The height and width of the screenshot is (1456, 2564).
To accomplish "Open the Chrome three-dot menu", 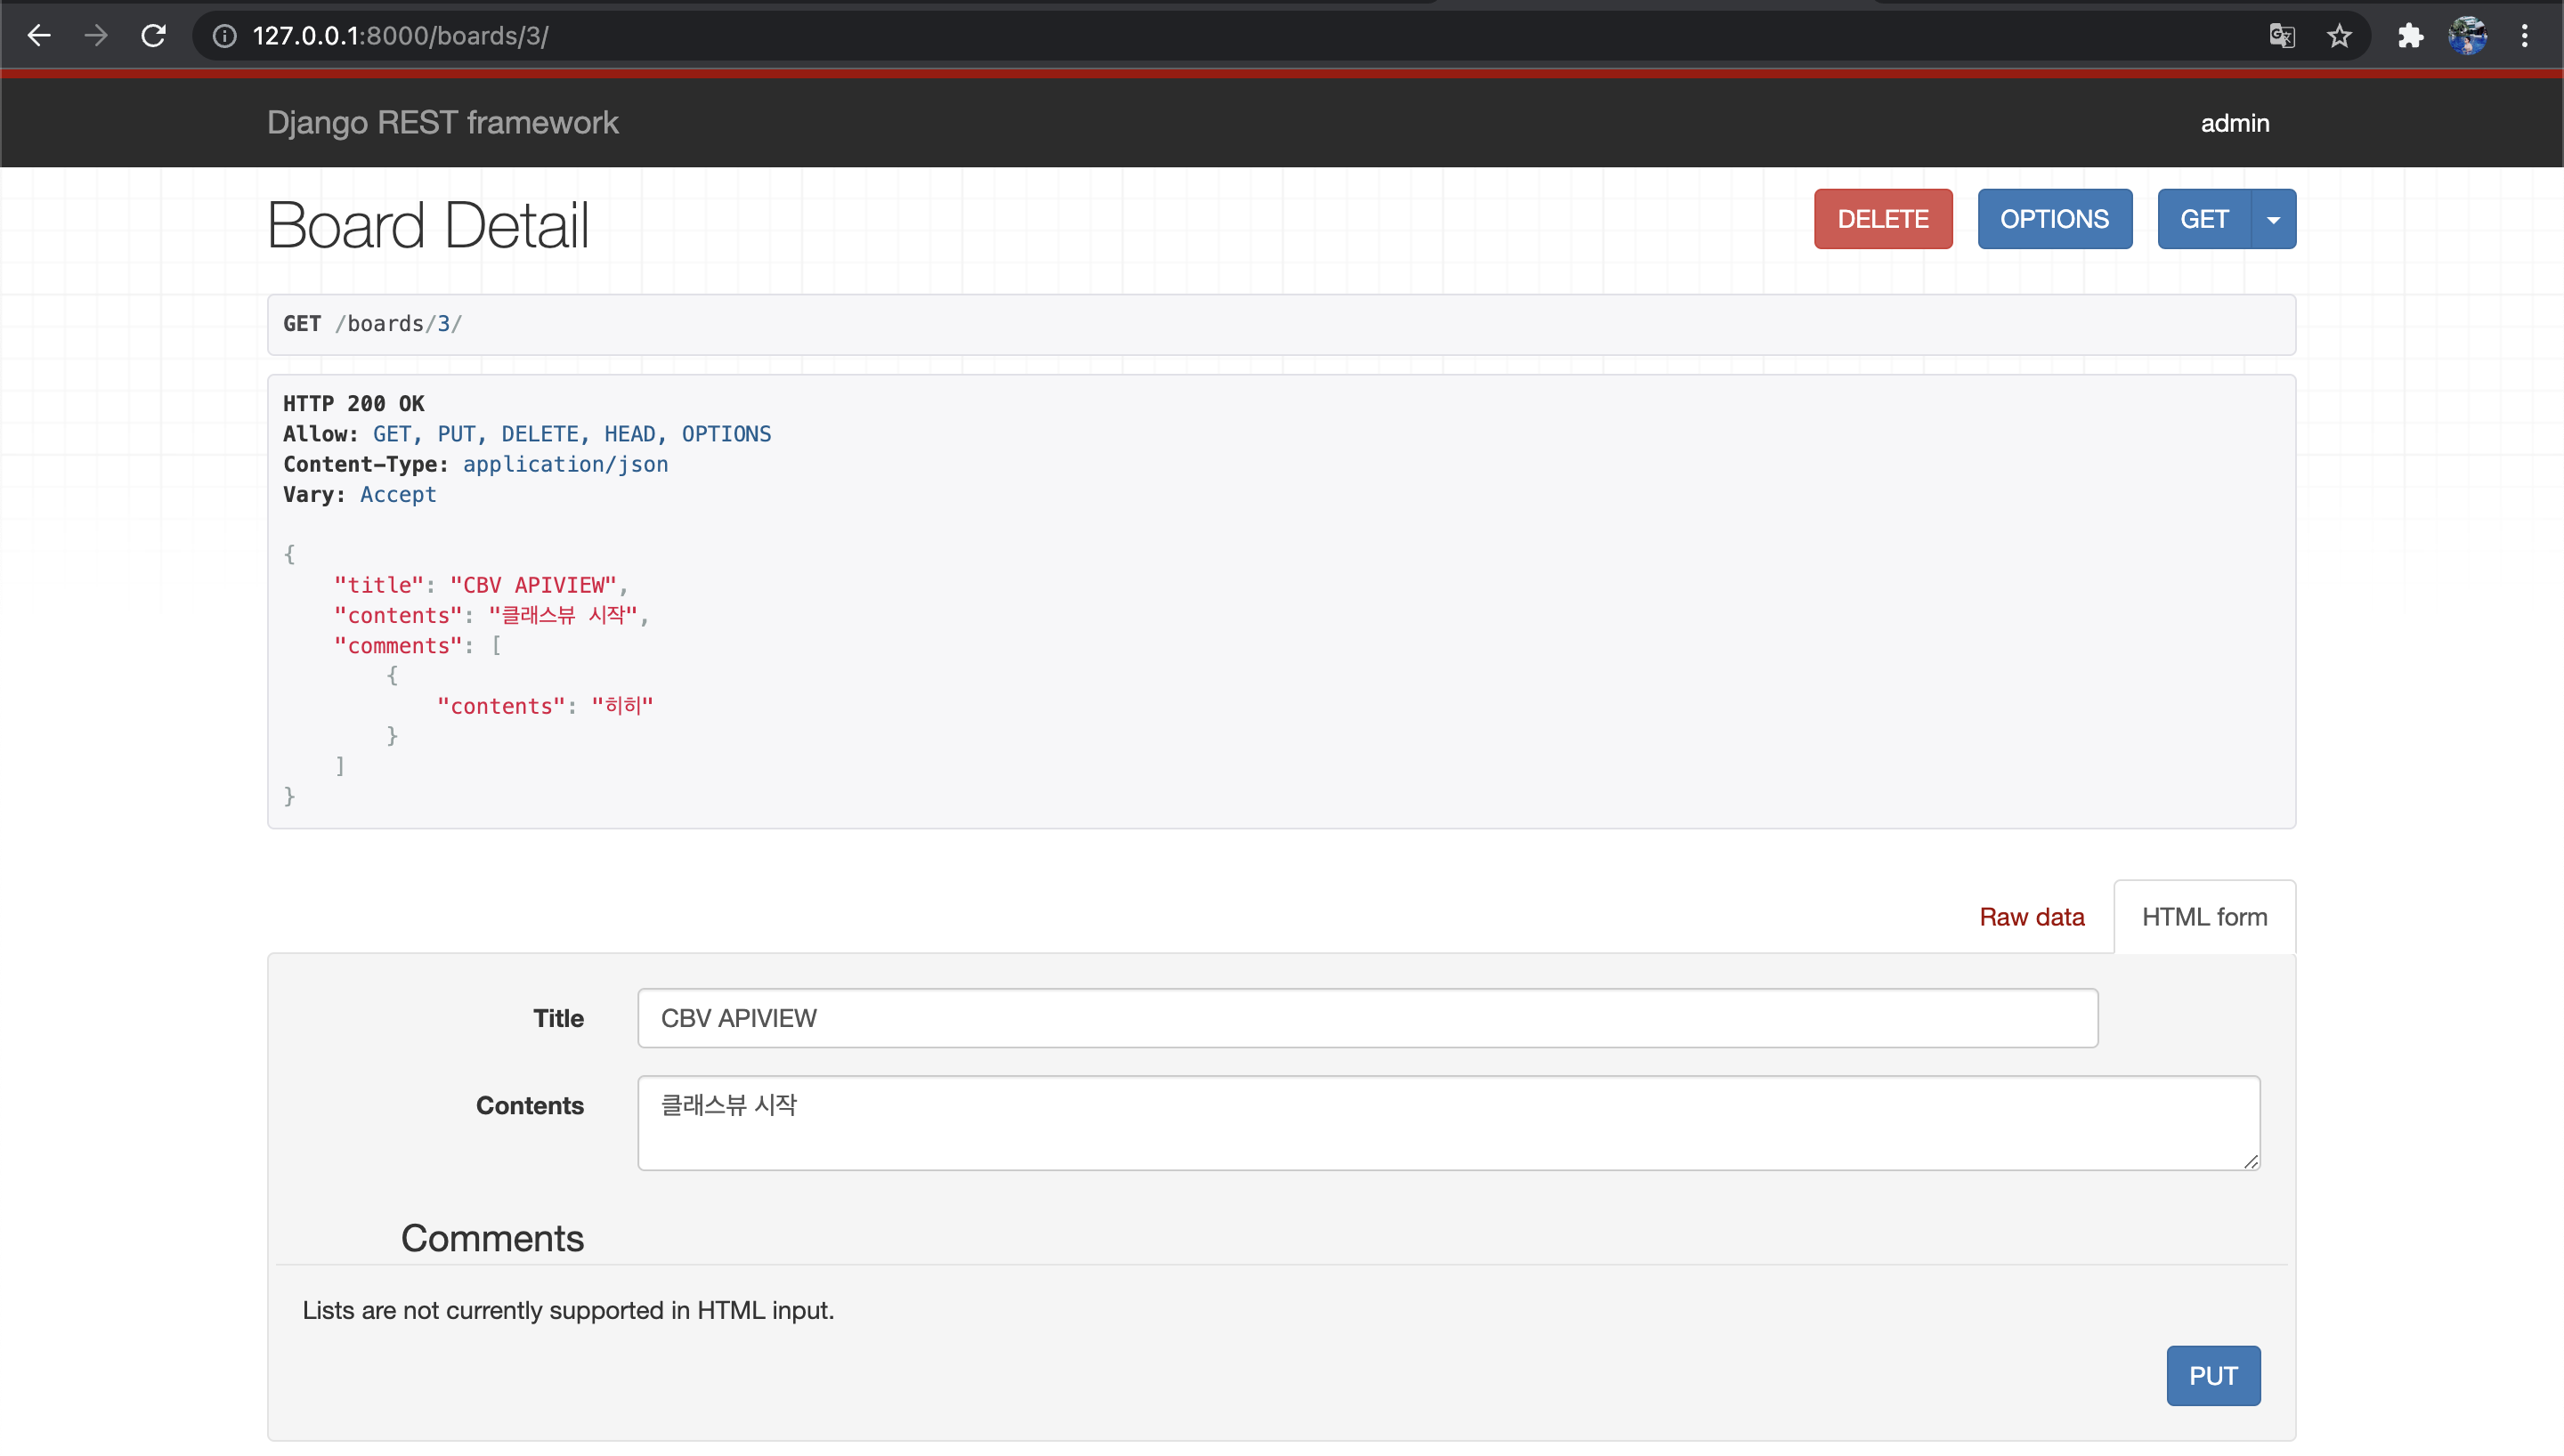I will pos(2524,36).
